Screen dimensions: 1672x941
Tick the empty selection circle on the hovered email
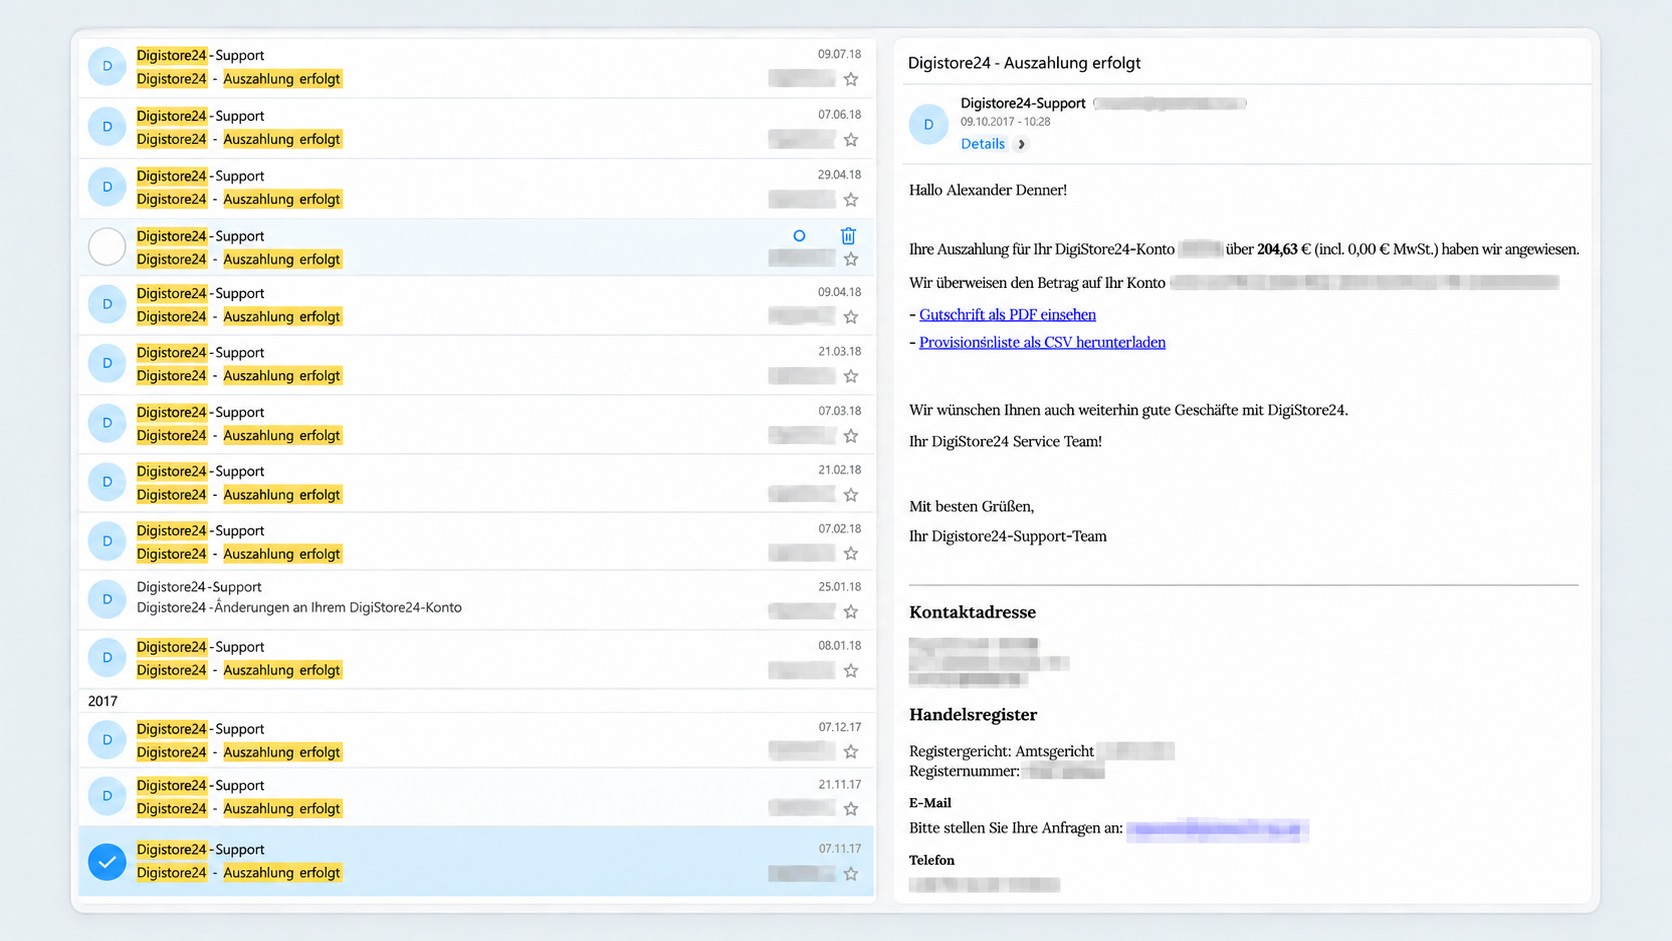click(x=107, y=247)
